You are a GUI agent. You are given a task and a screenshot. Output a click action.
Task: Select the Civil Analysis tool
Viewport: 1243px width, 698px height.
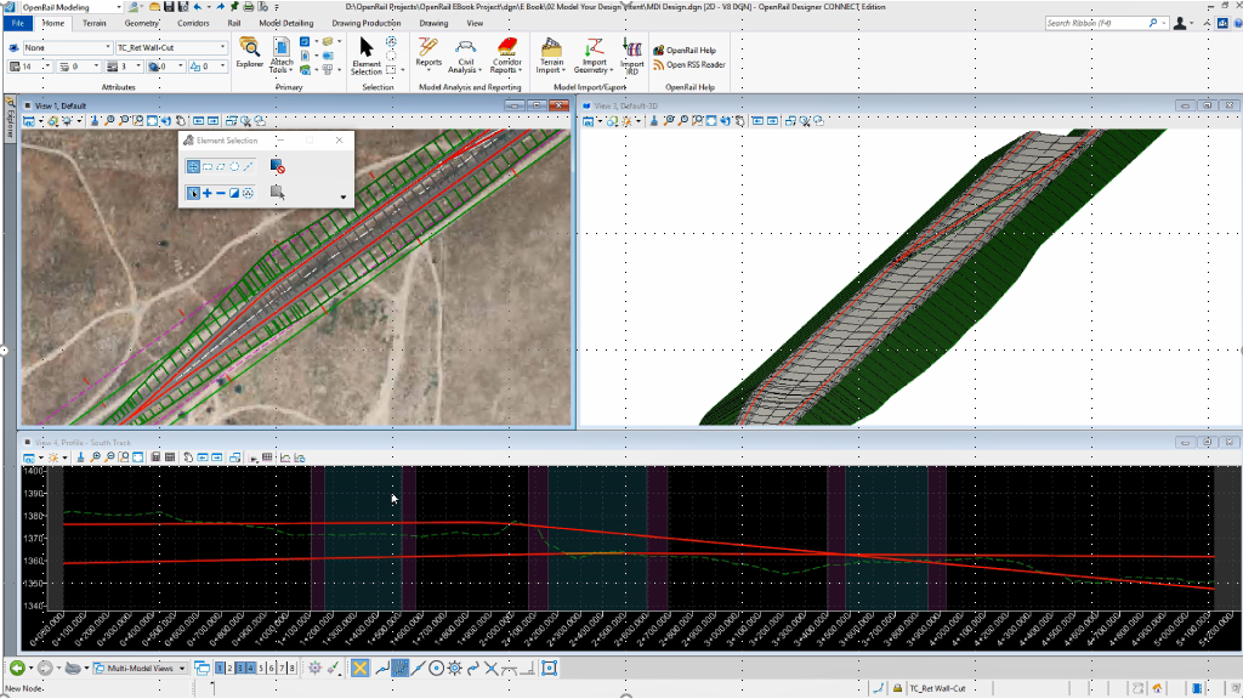click(x=464, y=55)
